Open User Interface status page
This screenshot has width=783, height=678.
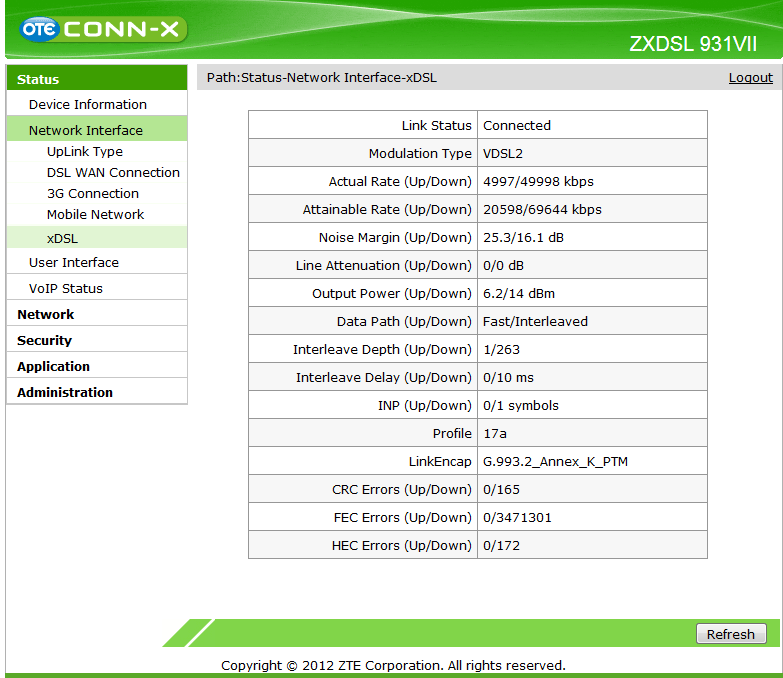click(73, 262)
